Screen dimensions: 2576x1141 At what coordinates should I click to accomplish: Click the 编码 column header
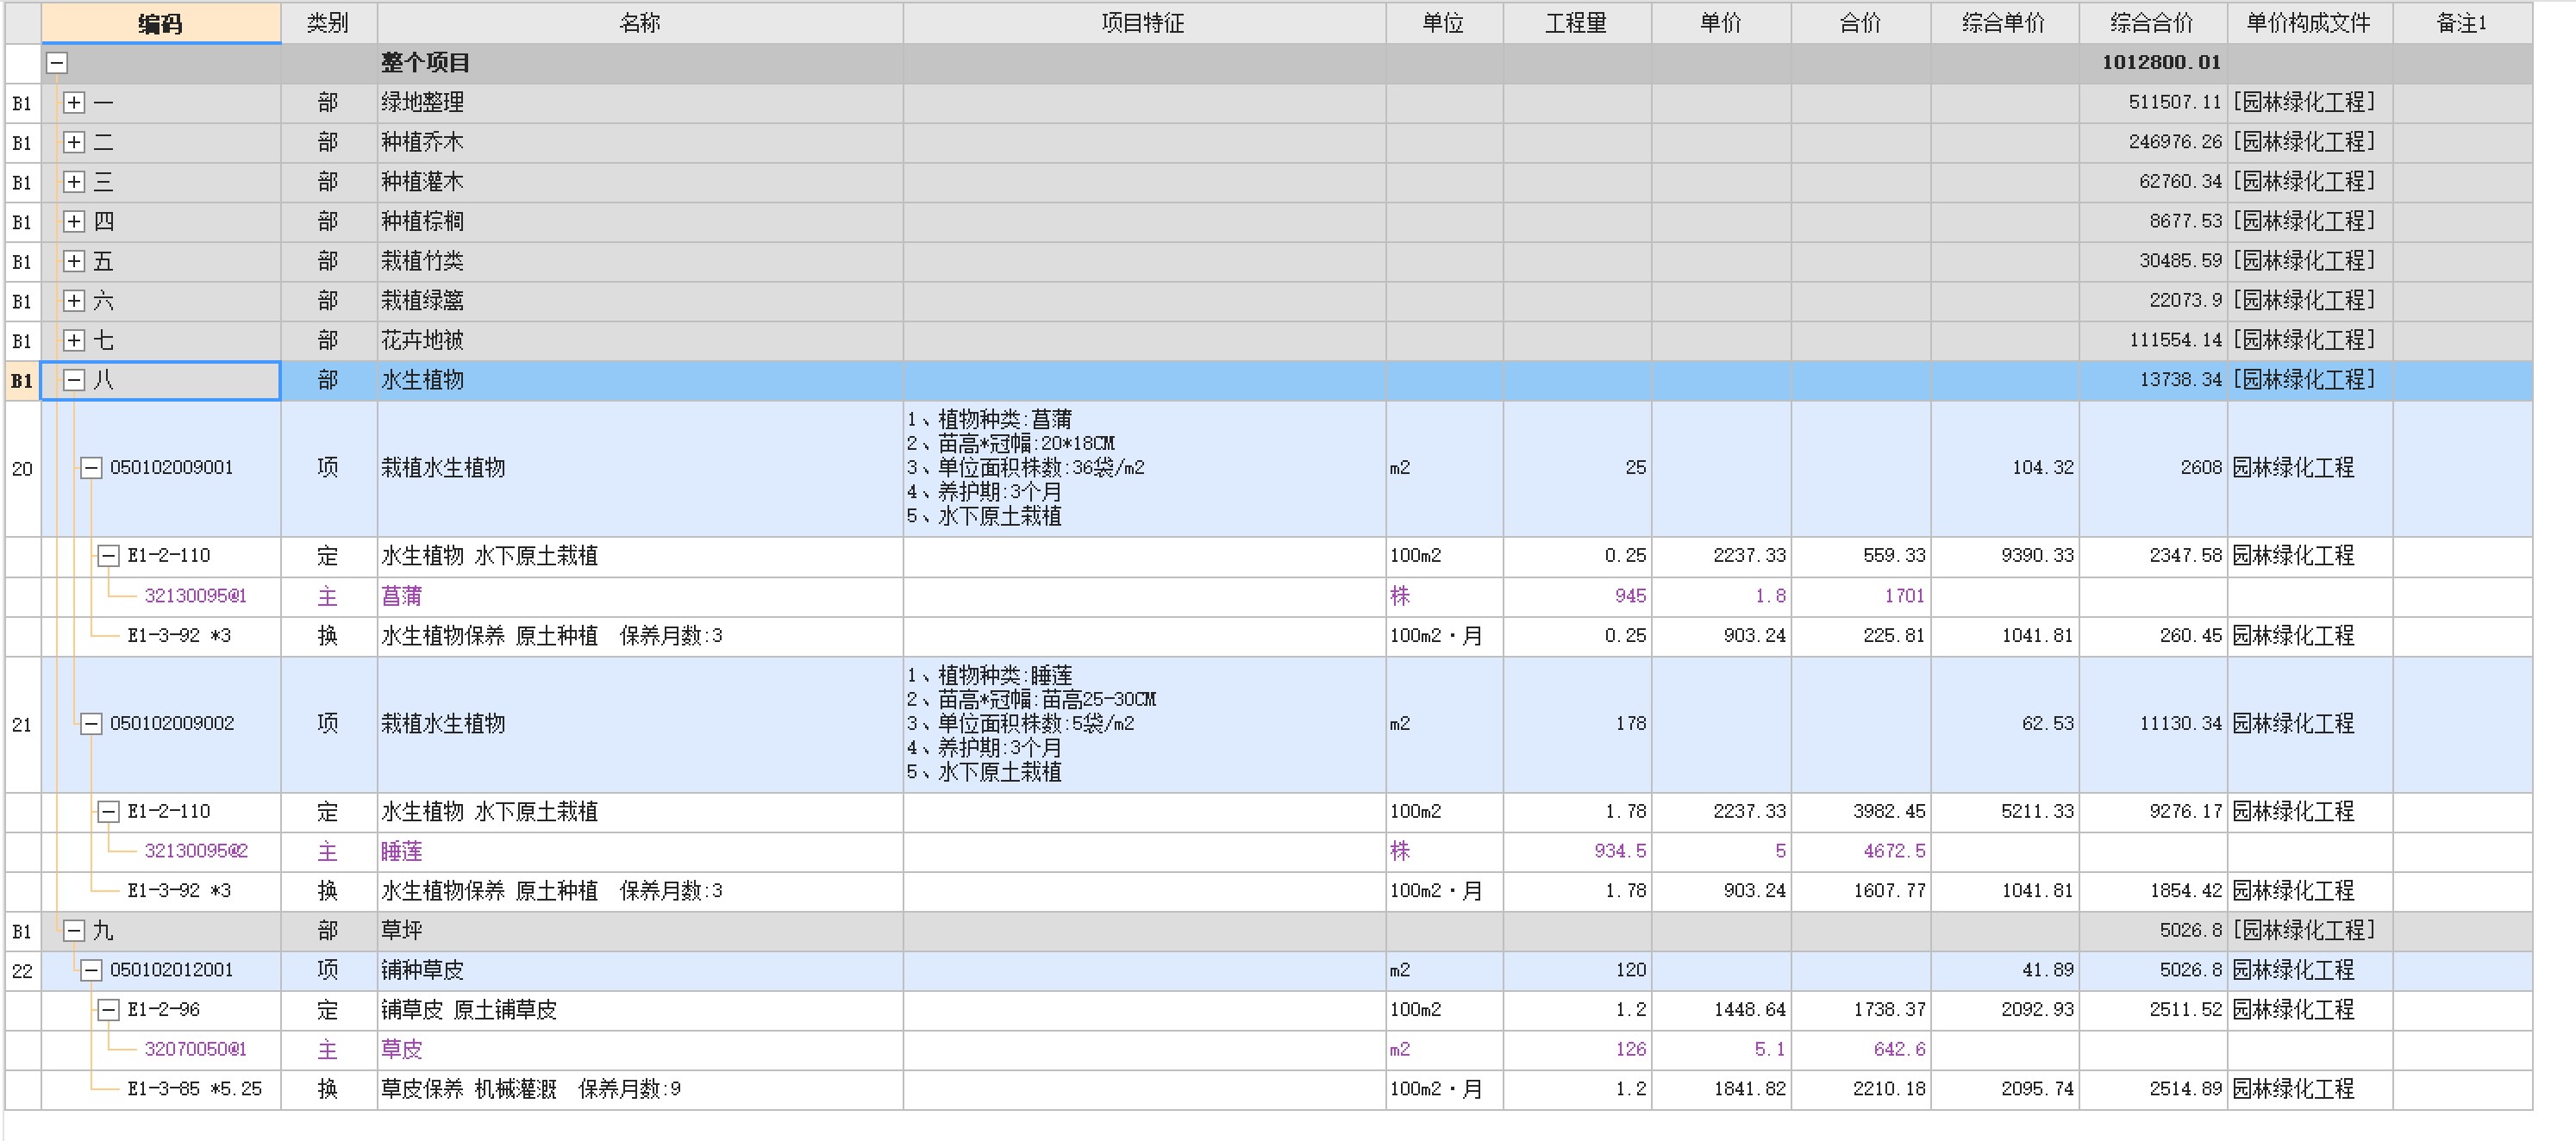click(160, 23)
